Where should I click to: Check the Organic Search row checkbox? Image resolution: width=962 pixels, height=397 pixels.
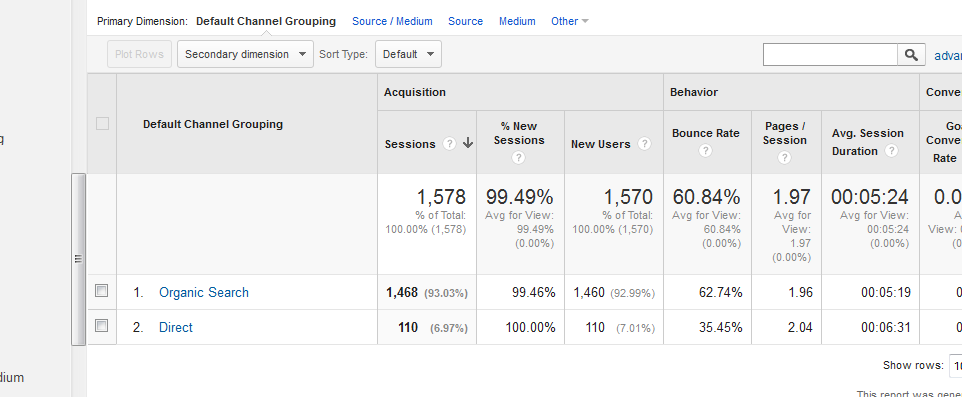point(102,291)
